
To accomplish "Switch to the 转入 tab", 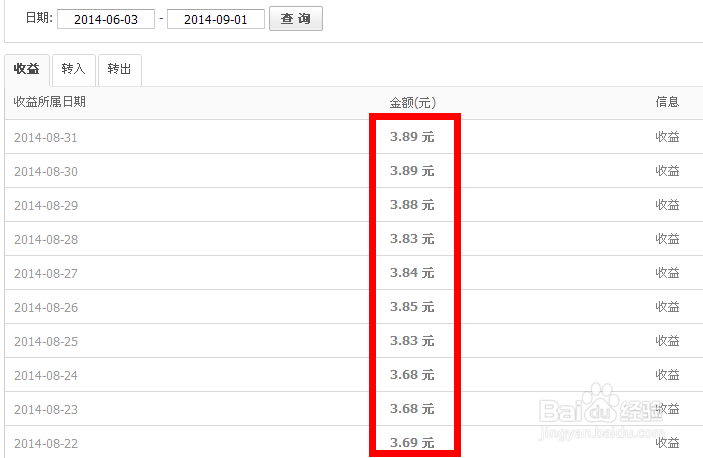I will 74,69.
